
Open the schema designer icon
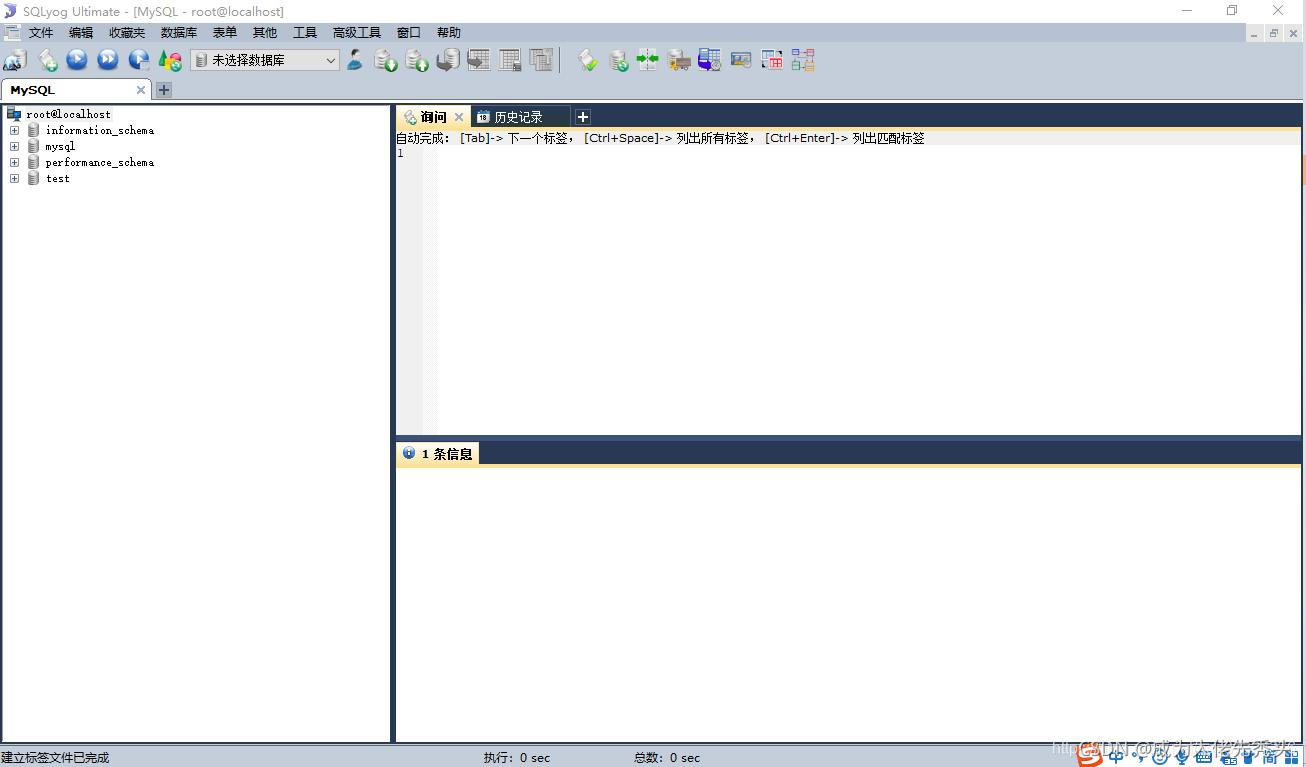803,60
